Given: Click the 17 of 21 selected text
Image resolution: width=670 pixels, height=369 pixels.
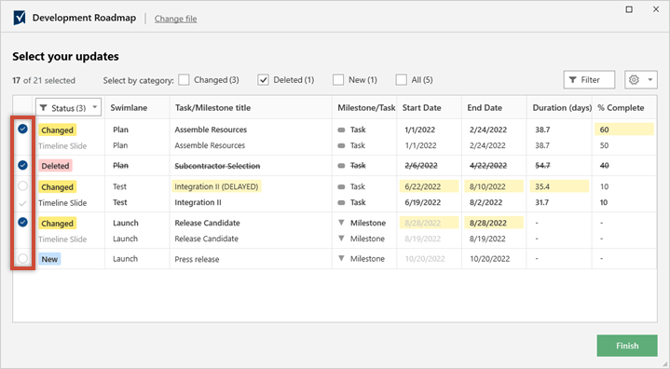Looking at the screenshot, I should coord(44,80).
